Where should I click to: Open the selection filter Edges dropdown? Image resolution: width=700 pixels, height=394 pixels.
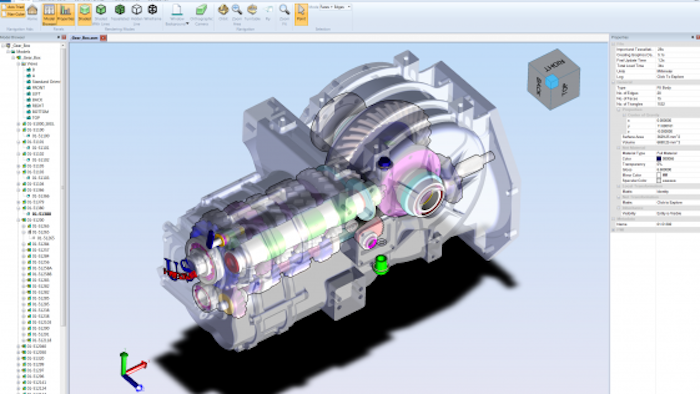341,7
